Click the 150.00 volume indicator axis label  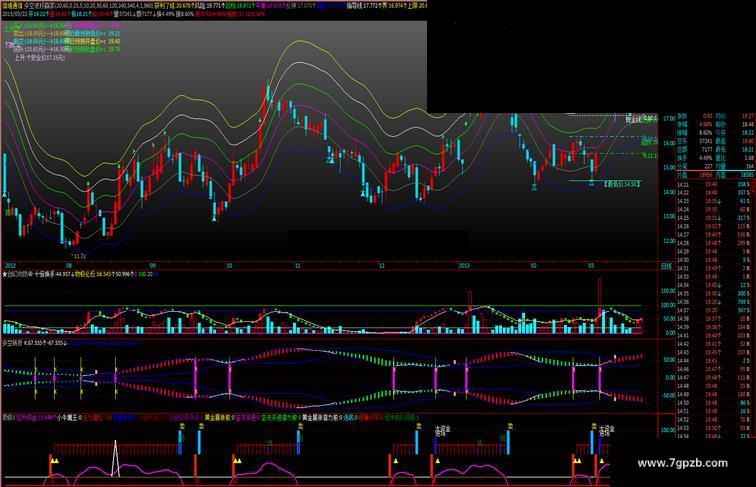(x=668, y=291)
